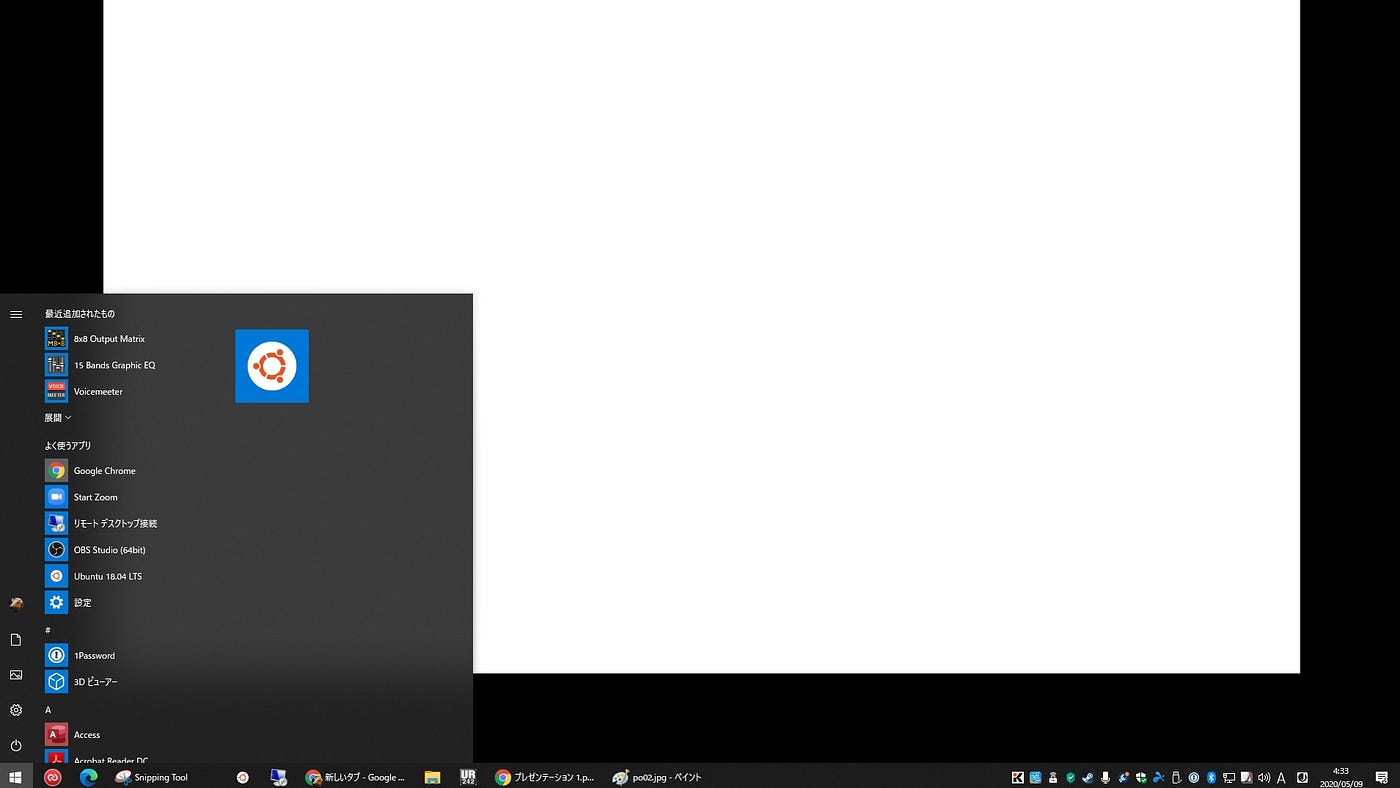Open Ubuntu icon on the taskbar
This screenshot has width=1400, height=788.
click(x=242, y=777)
